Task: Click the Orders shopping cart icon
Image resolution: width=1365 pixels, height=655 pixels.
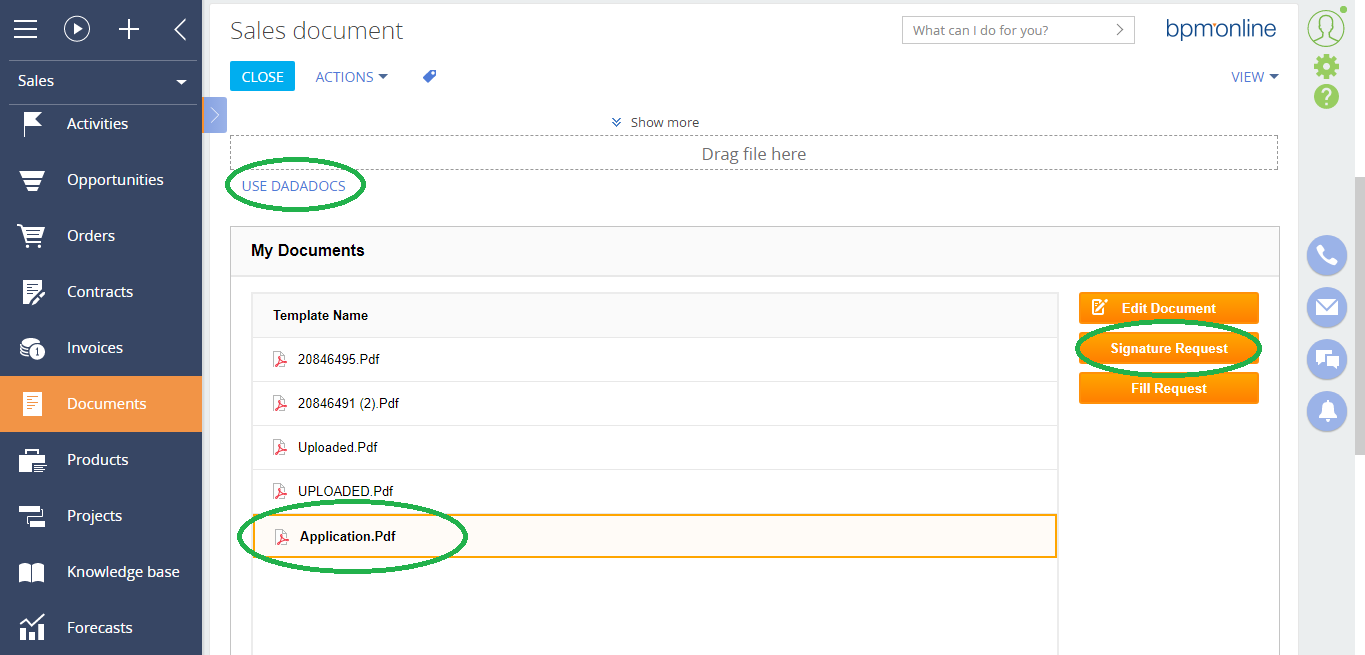Action: click(32, 236)
